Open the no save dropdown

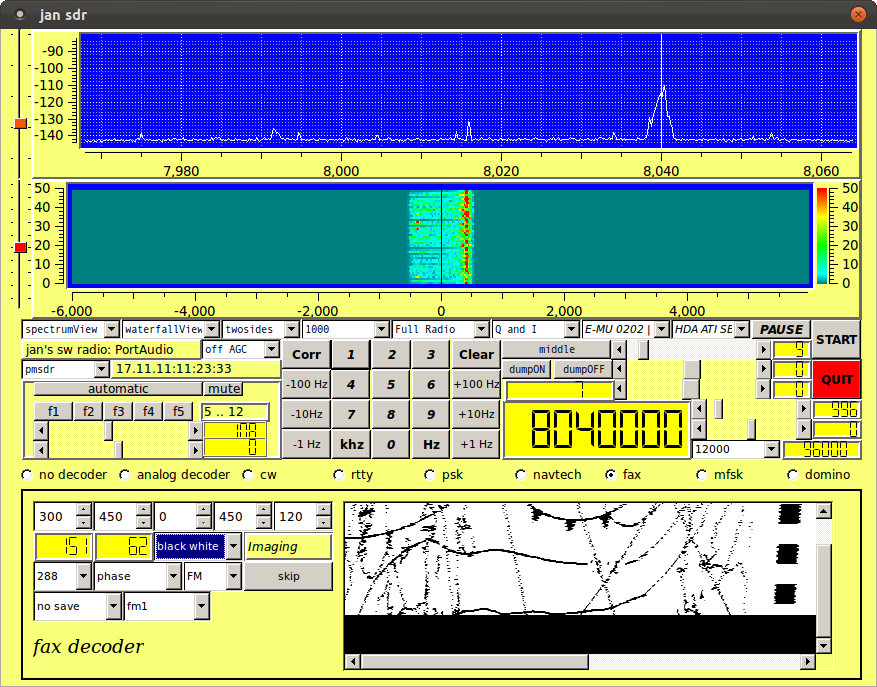(x=77, y=606)
